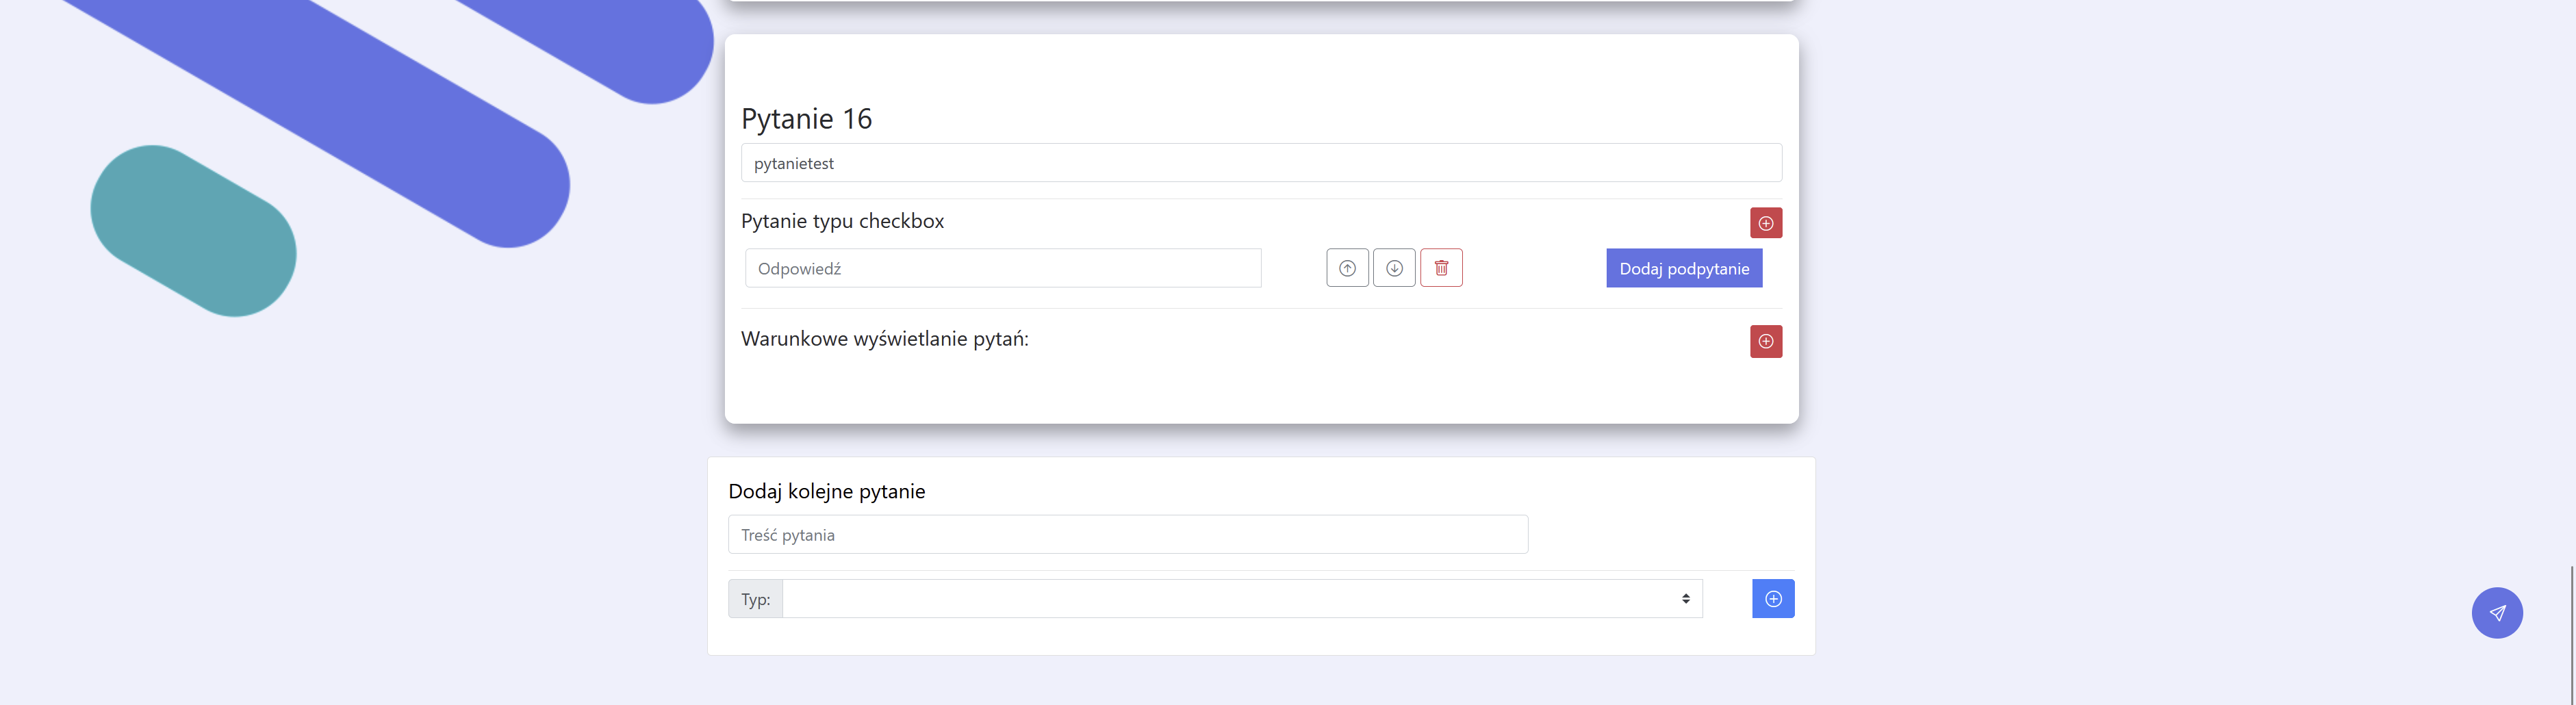This screenshot has width=2576, height=705.
Task: Click into the Odpowiedź answer field
Action: 1002,268
